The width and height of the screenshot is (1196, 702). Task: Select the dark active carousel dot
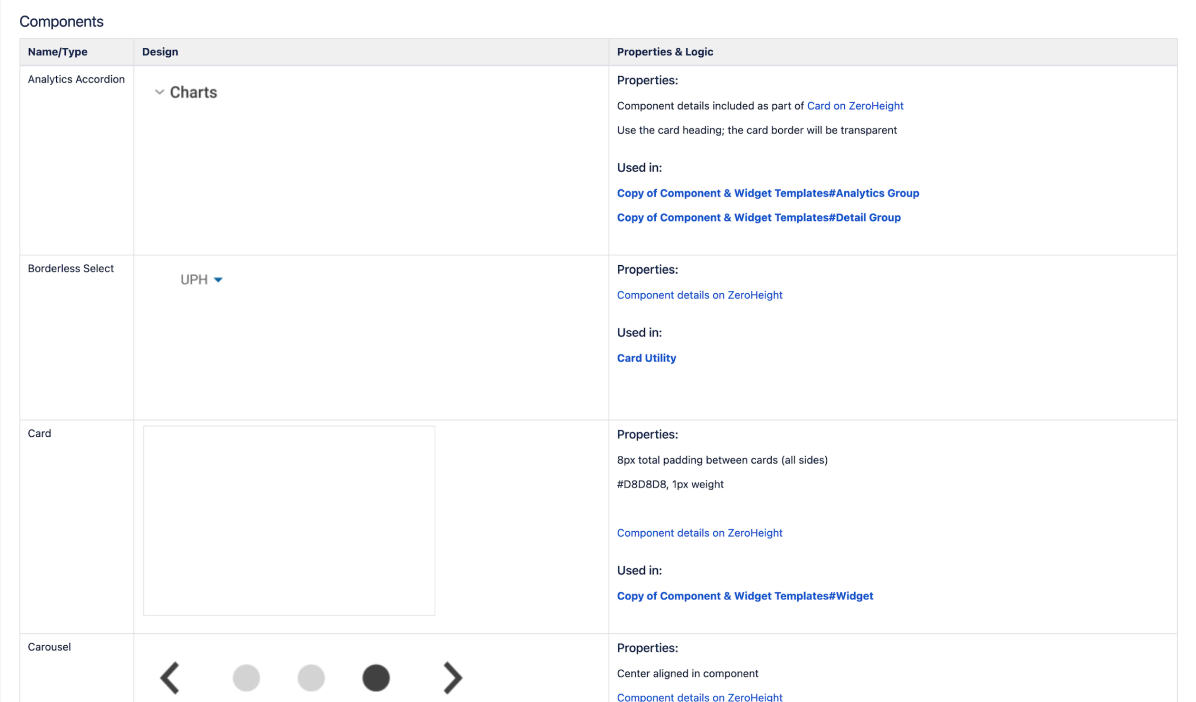point(376,678)
